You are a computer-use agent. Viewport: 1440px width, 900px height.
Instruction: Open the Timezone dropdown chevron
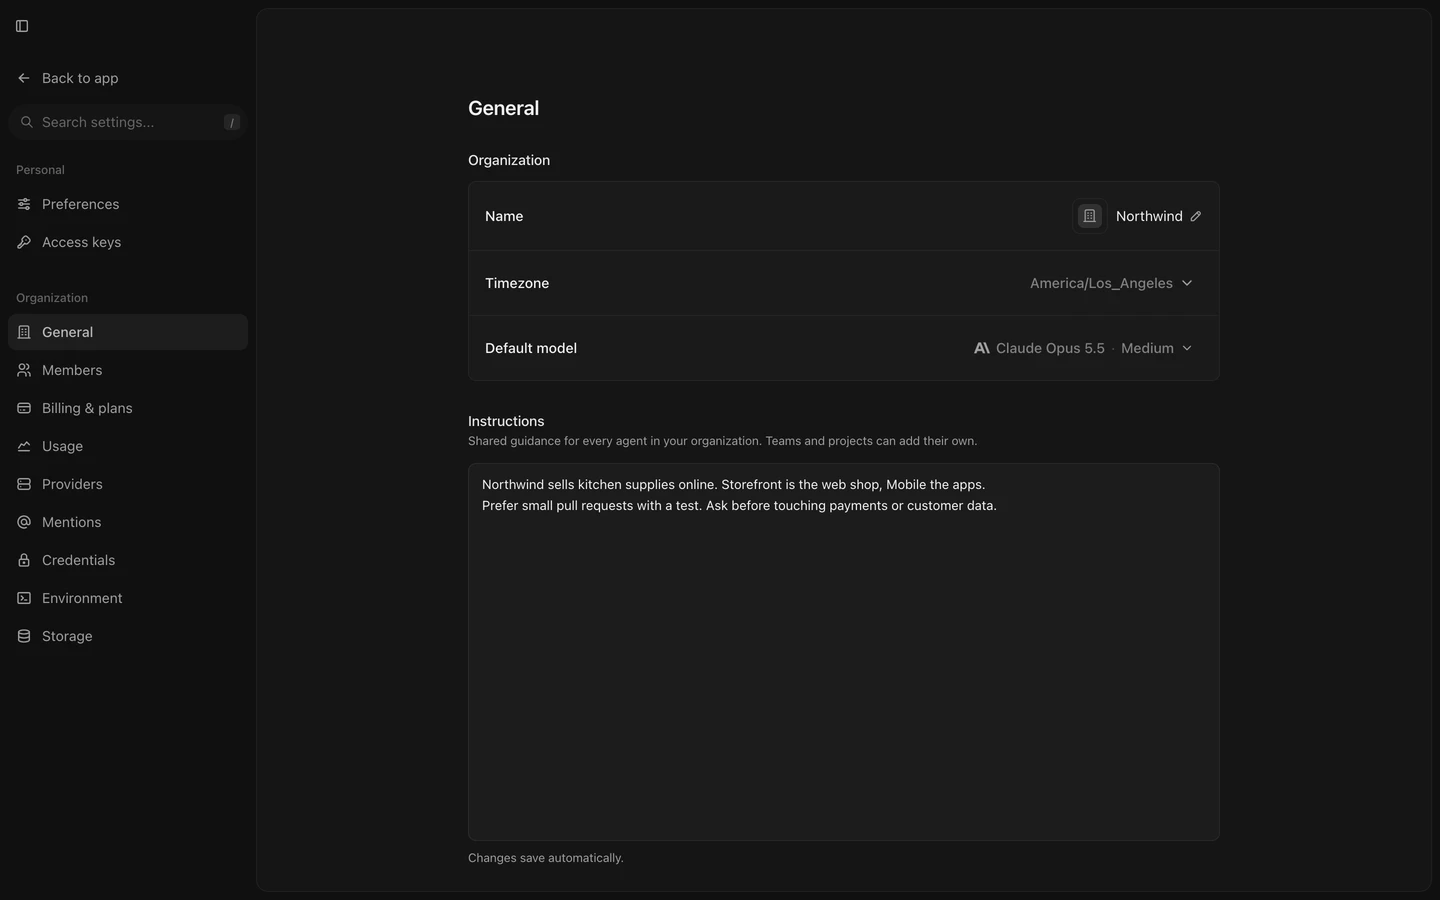1187,283
